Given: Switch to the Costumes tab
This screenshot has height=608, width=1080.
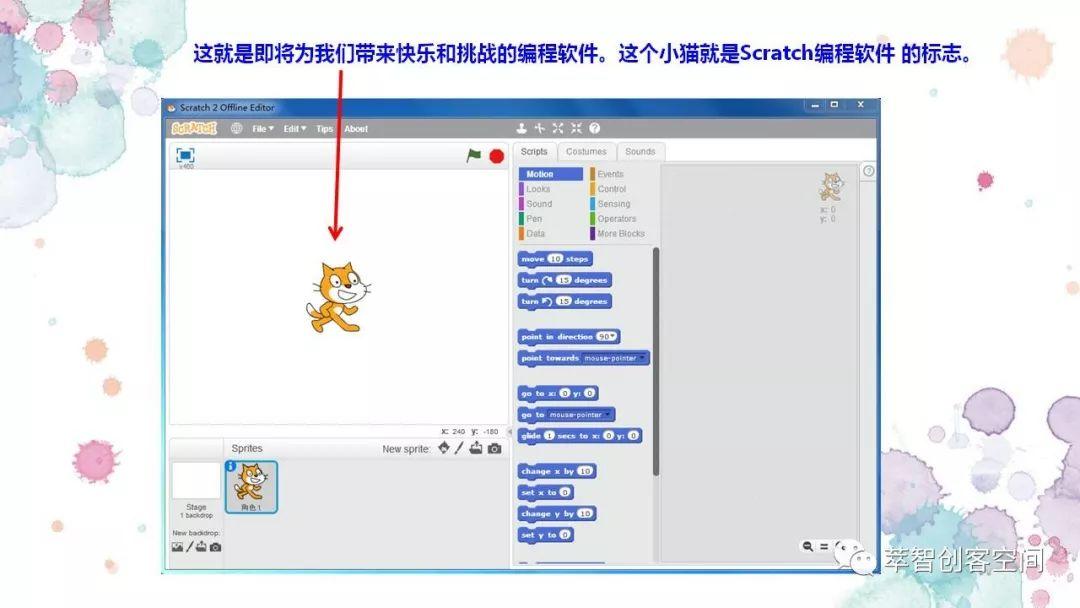Looking at the screenshot, I should point(586,151).
